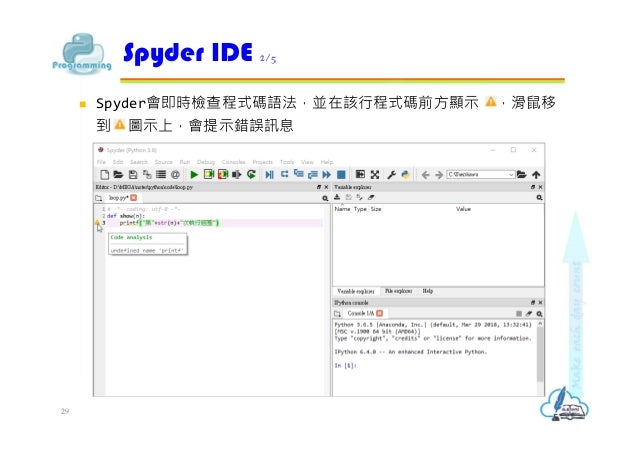Screen dimensions: 638x452
Task: Open the Debug menu
Action: [x=206, y=162]
